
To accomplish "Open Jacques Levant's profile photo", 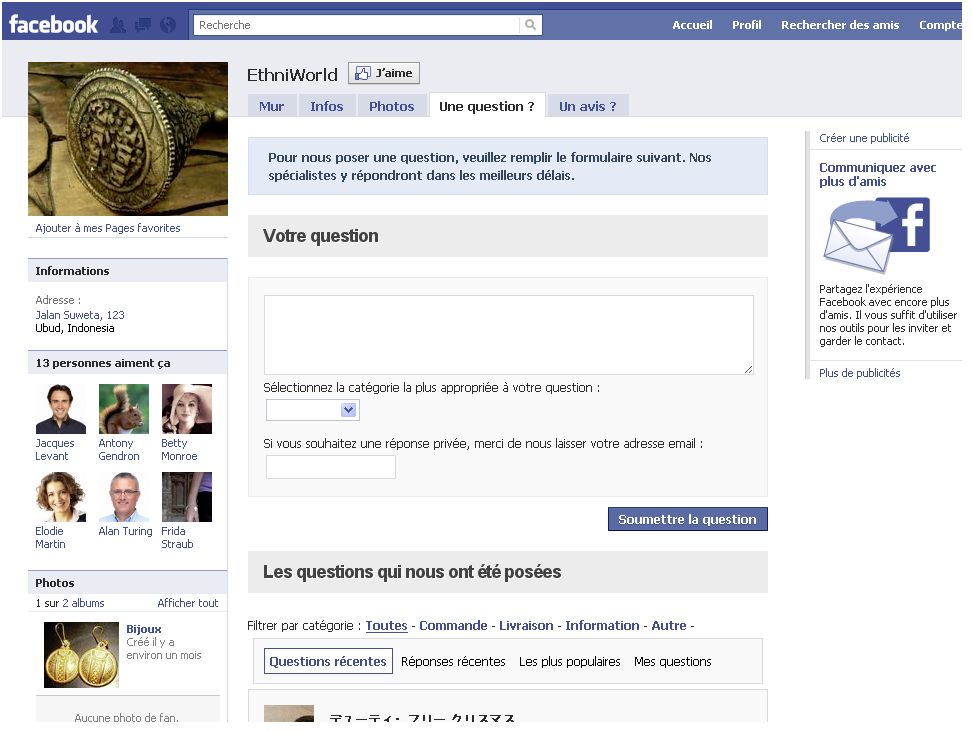I will click(61, 409).
